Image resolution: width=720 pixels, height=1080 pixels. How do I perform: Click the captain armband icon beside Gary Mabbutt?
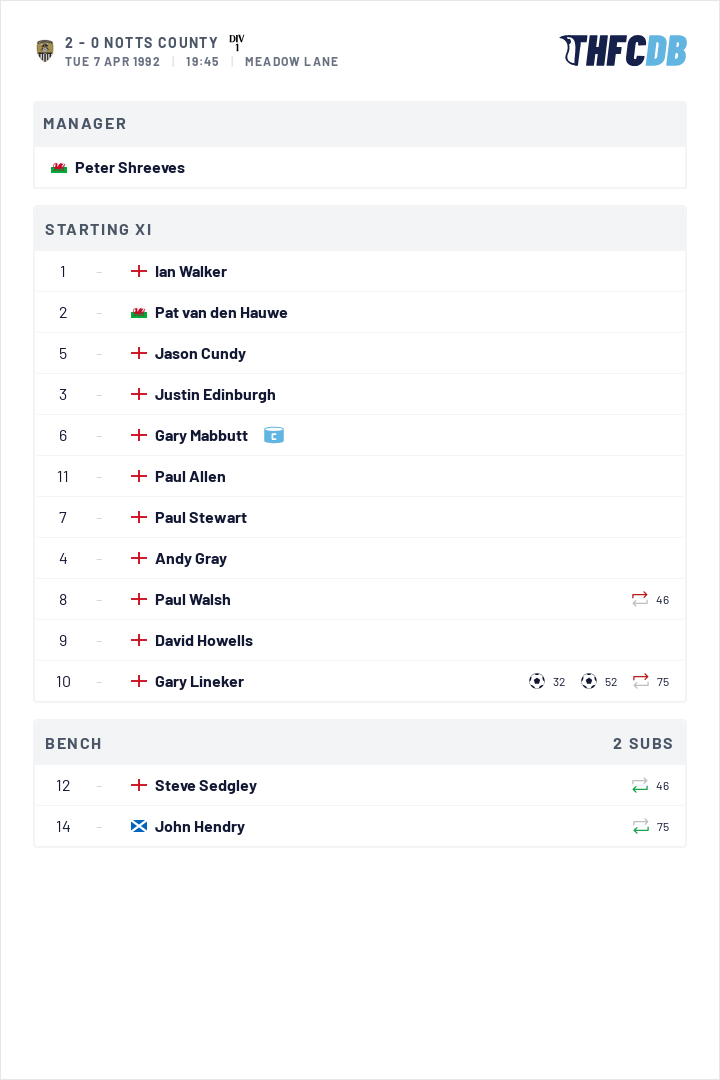point(274,435)
